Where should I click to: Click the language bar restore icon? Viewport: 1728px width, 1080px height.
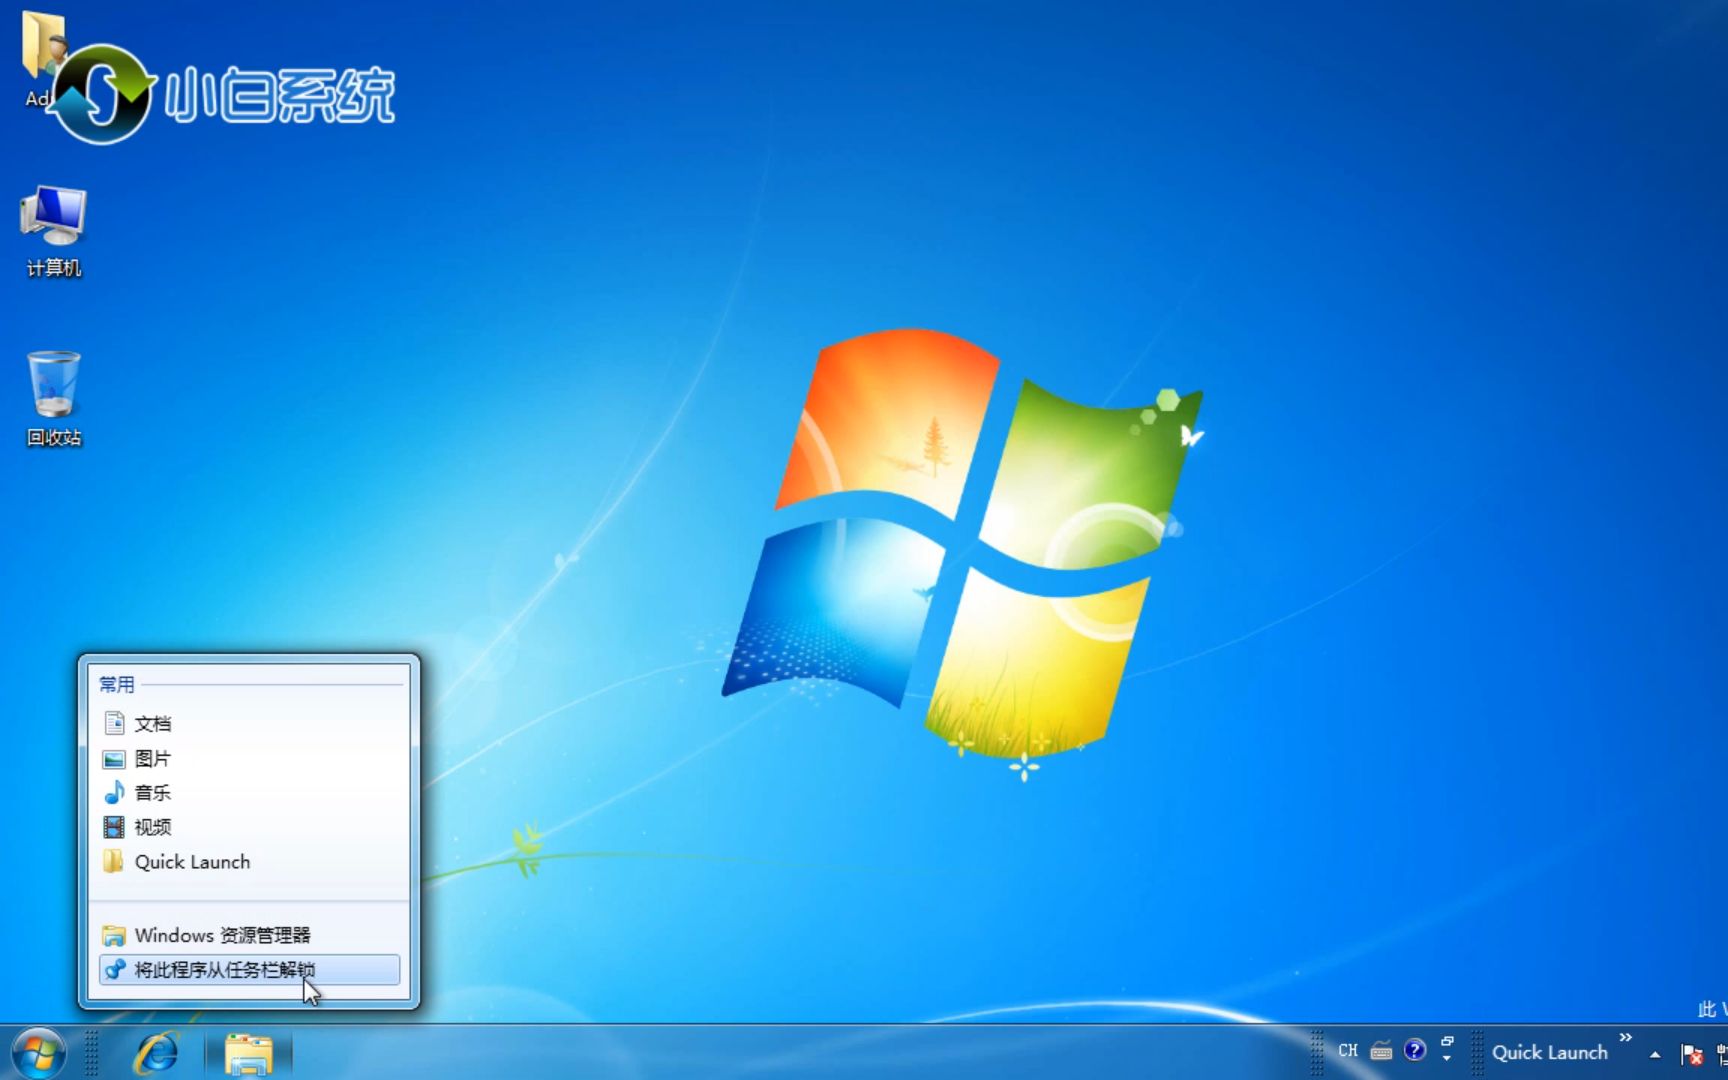(x=1447, y=1041)
